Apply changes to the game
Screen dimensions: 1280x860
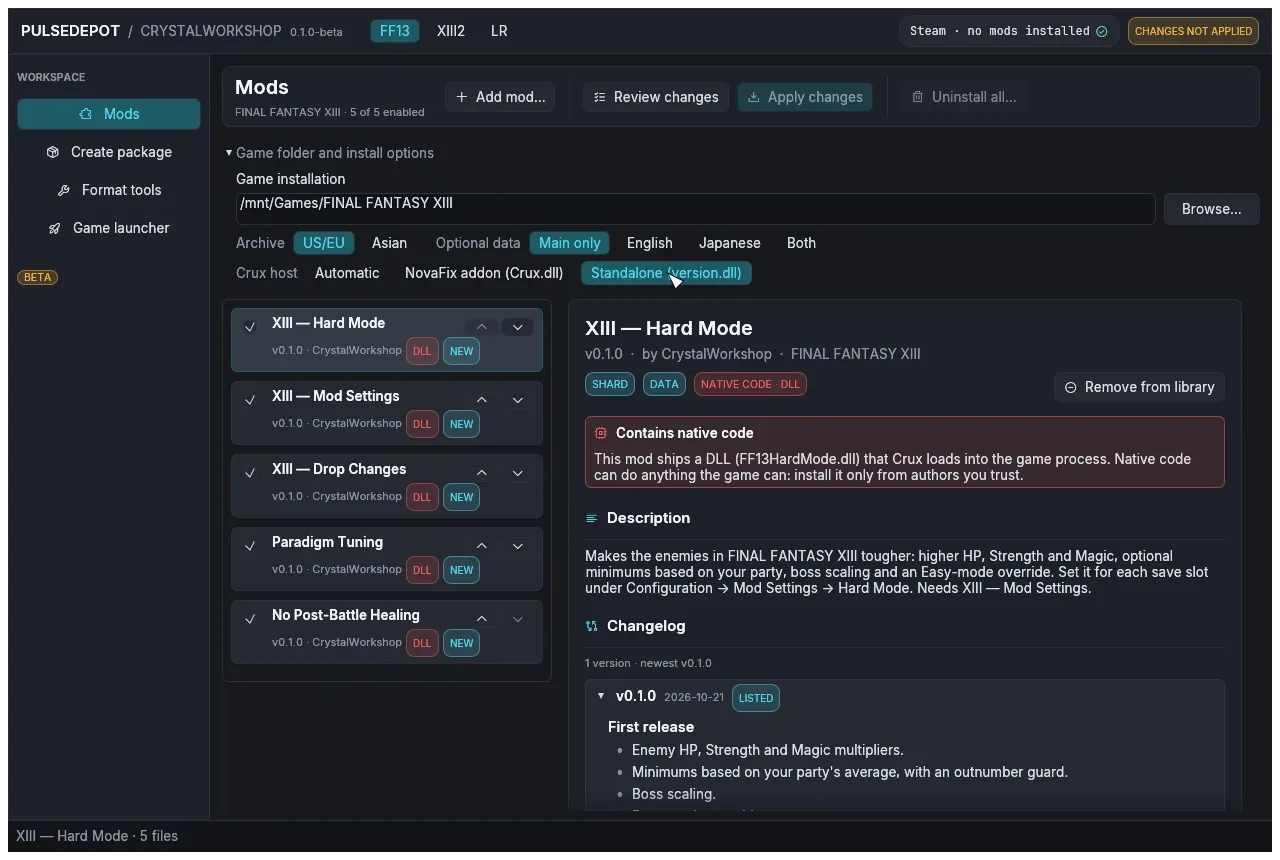[x=805, y=97]
